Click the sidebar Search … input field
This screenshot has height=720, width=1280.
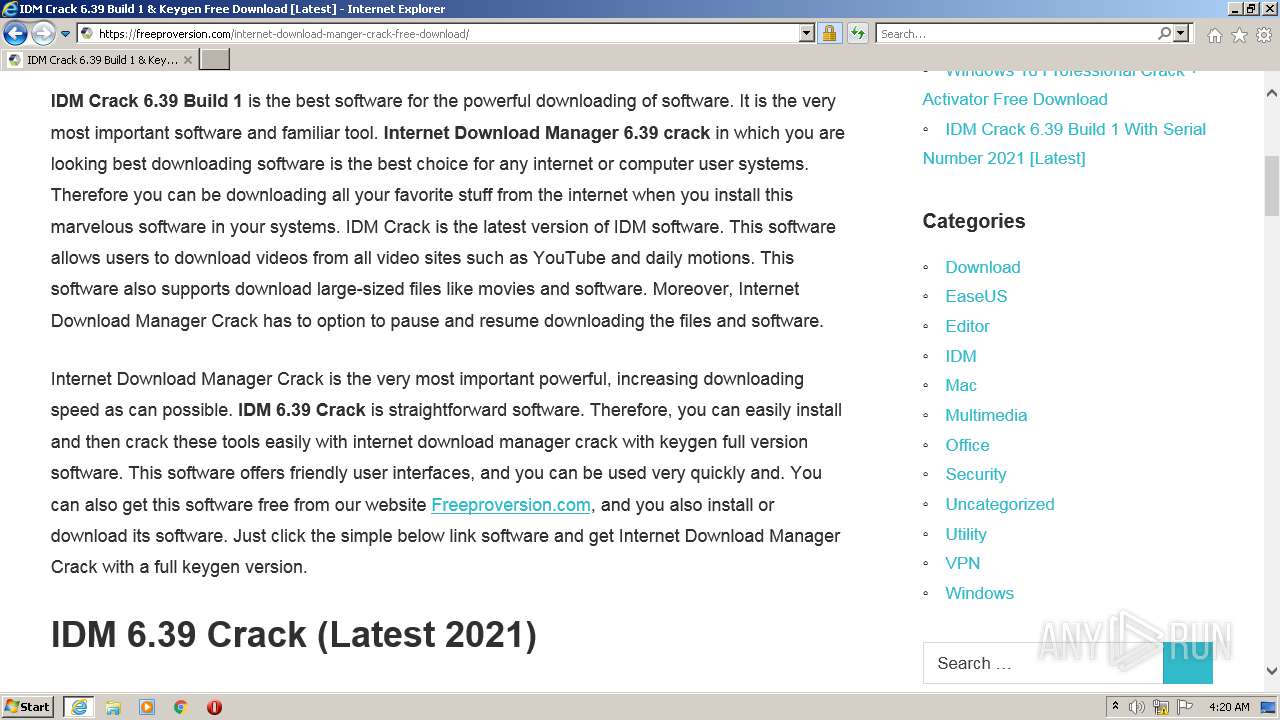tap(1043, 663)
